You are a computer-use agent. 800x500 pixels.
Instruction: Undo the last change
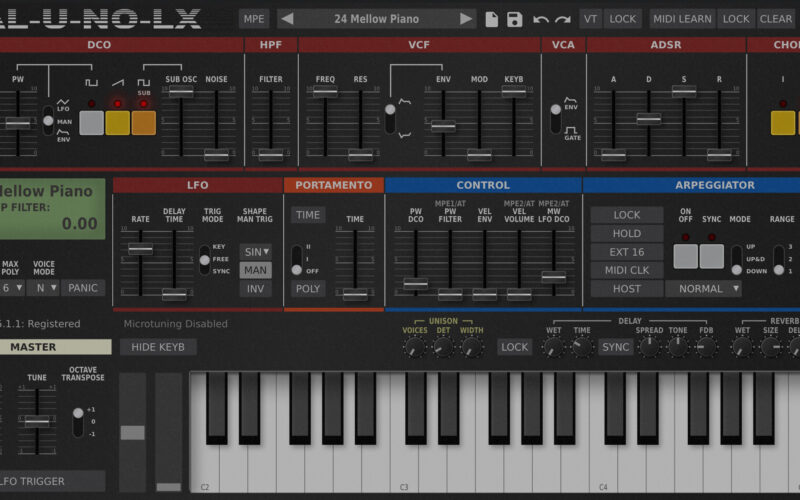pyautogui.click(x=541, y=19)
